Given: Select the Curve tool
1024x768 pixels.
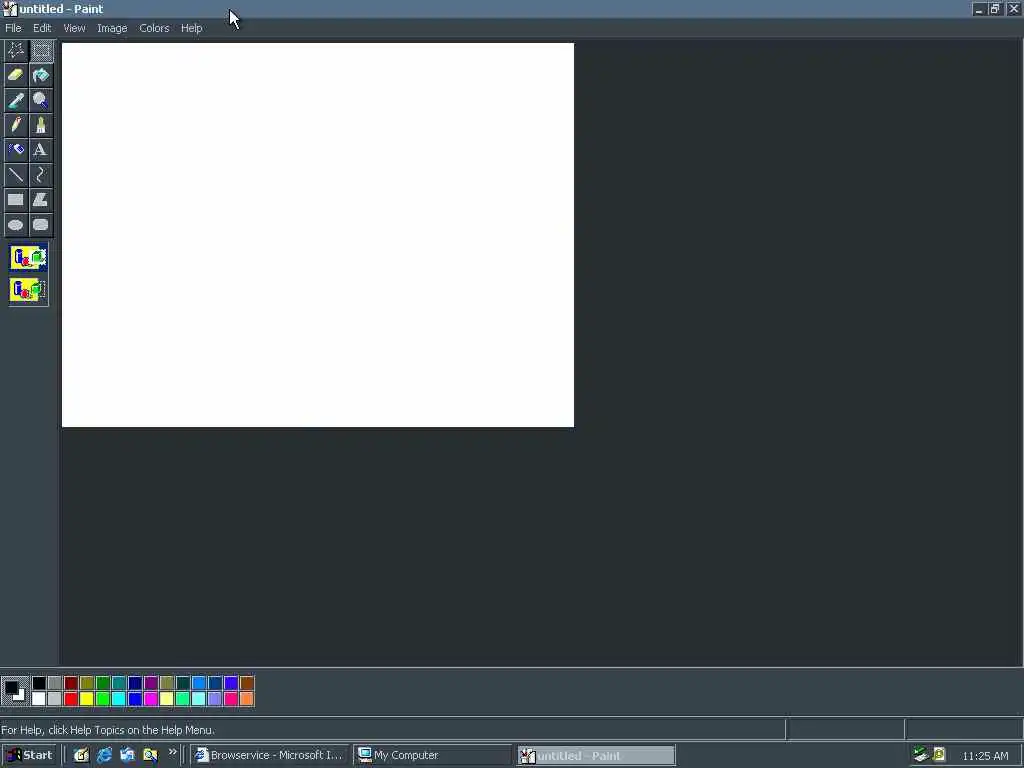Looking at the screenshot, I should 40,174.
